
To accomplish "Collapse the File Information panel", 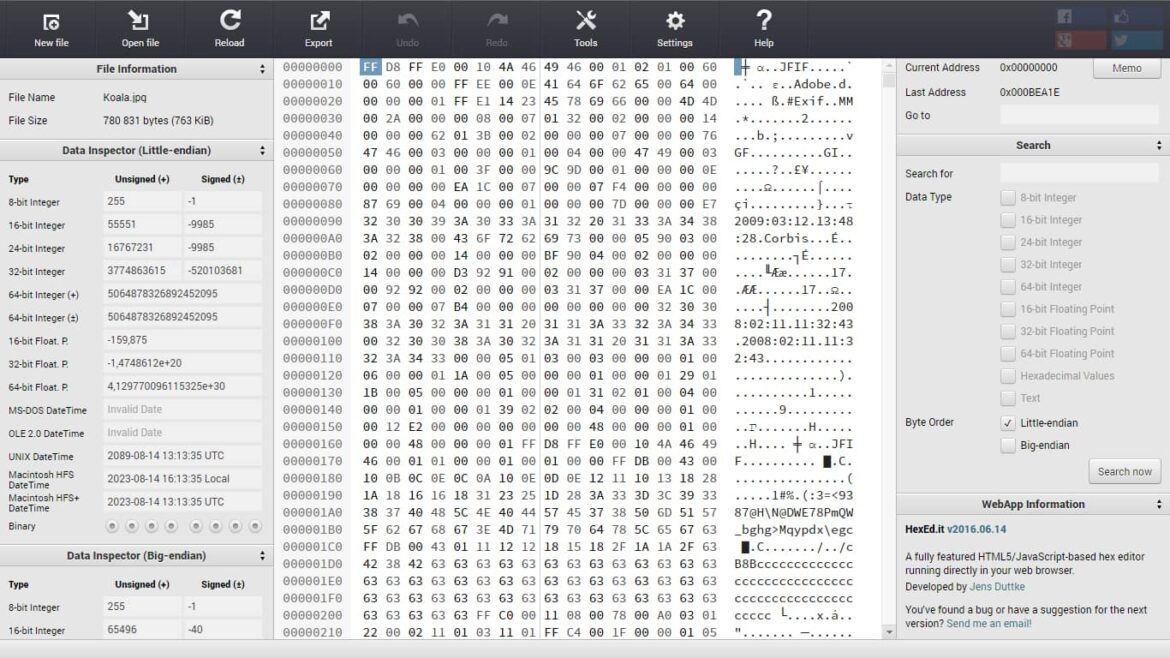I will pos(260,69).
